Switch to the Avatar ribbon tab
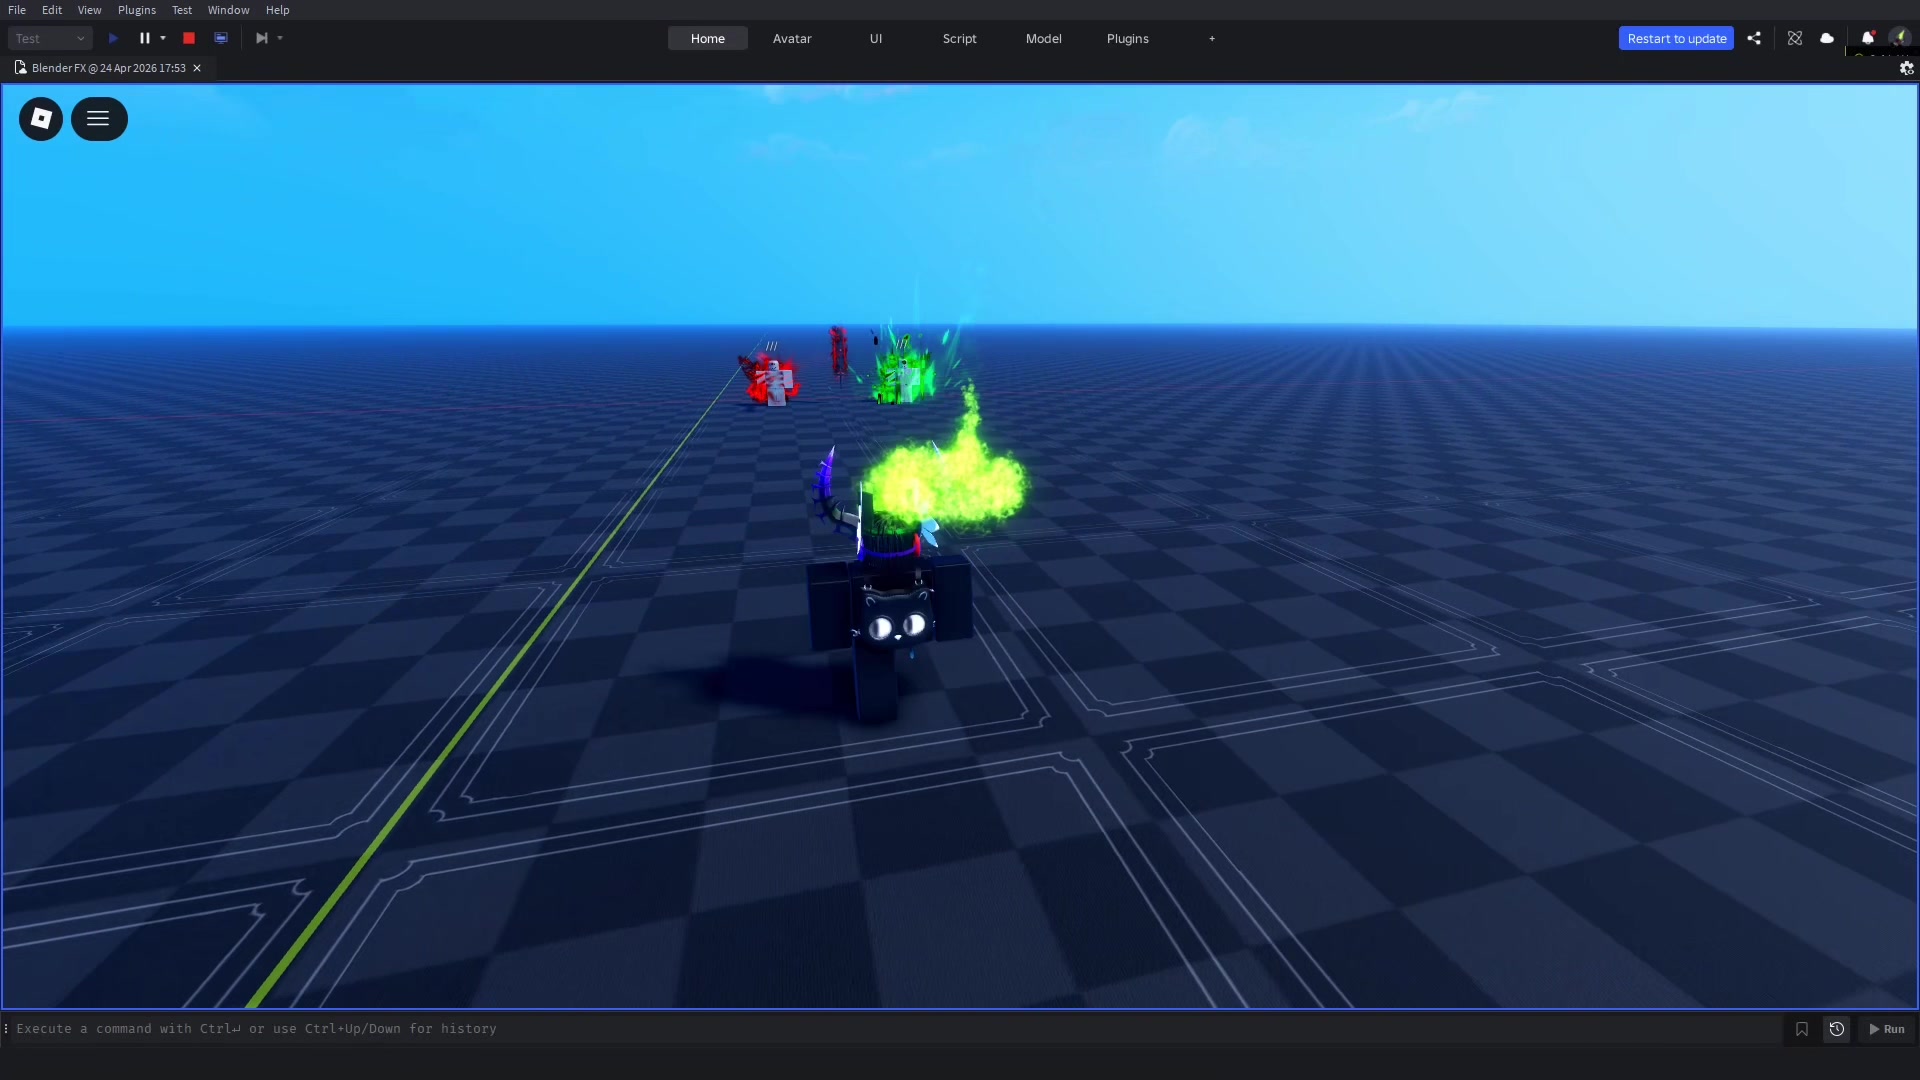Image resolution: width=1920 pixels, height=1080 pixels. pyautogui.click(x=792, y=38)
